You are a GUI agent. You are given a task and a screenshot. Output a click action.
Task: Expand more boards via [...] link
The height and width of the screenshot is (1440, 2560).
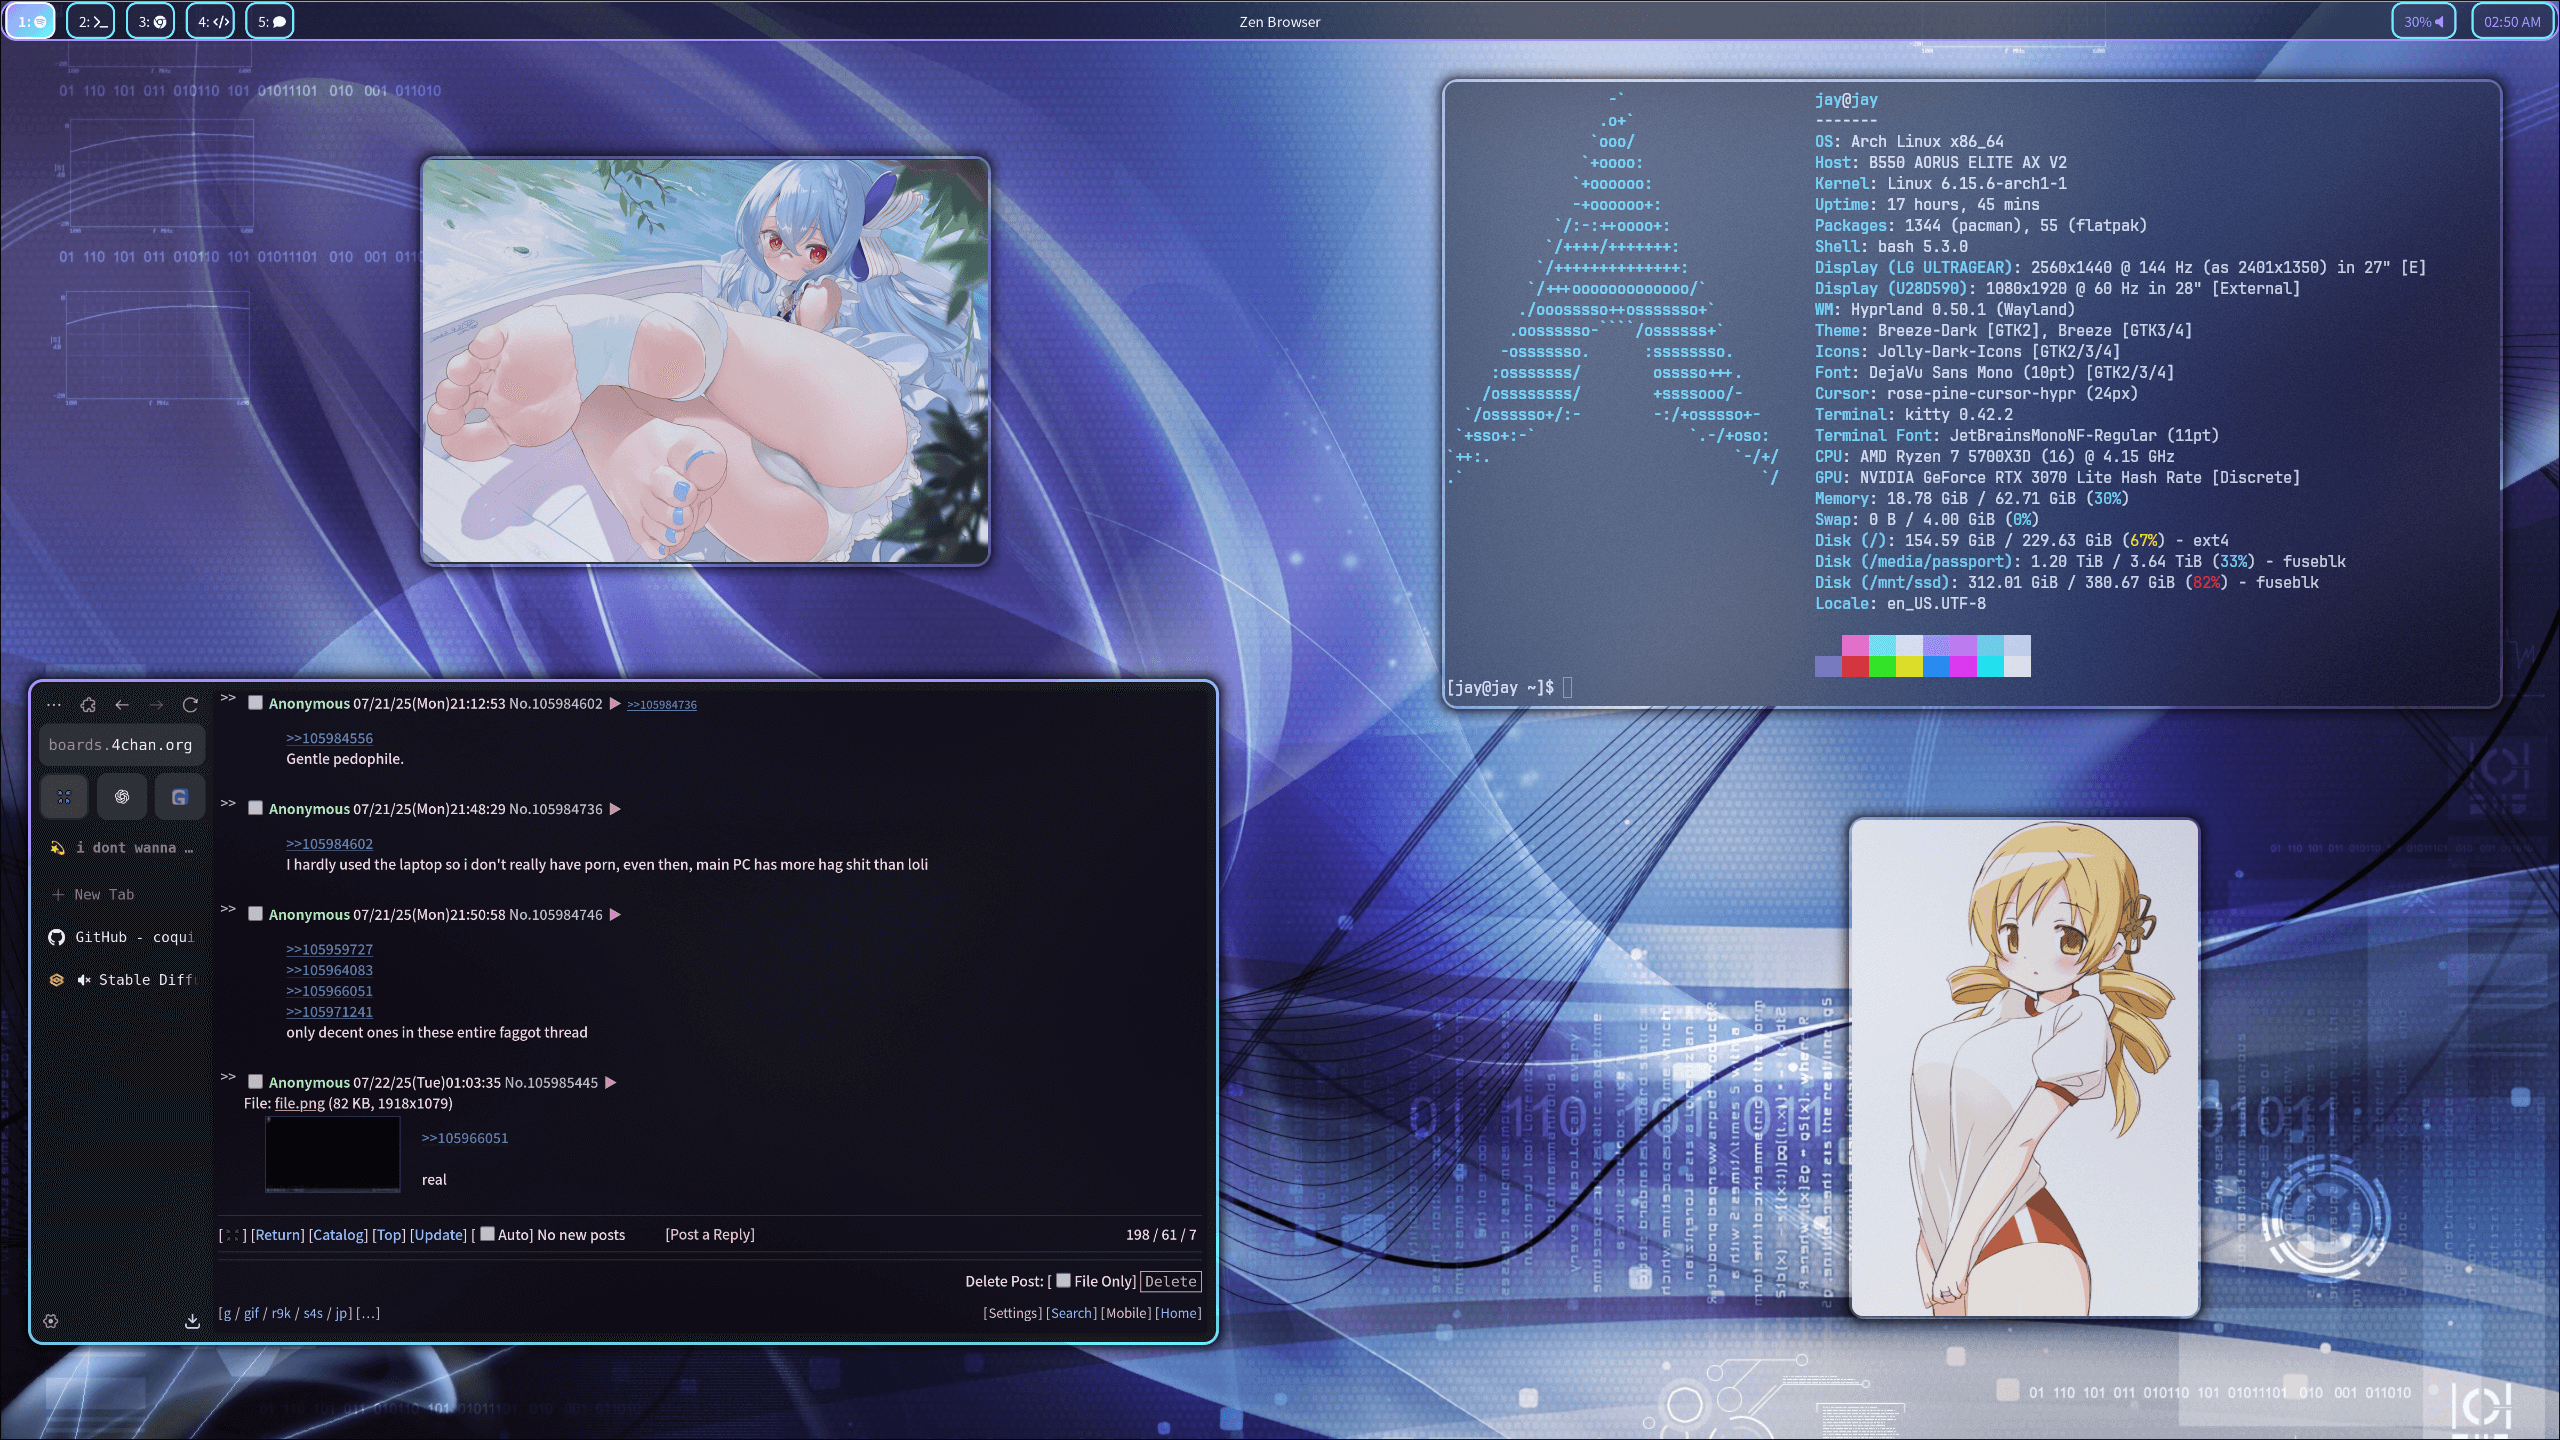(368, 1313)
